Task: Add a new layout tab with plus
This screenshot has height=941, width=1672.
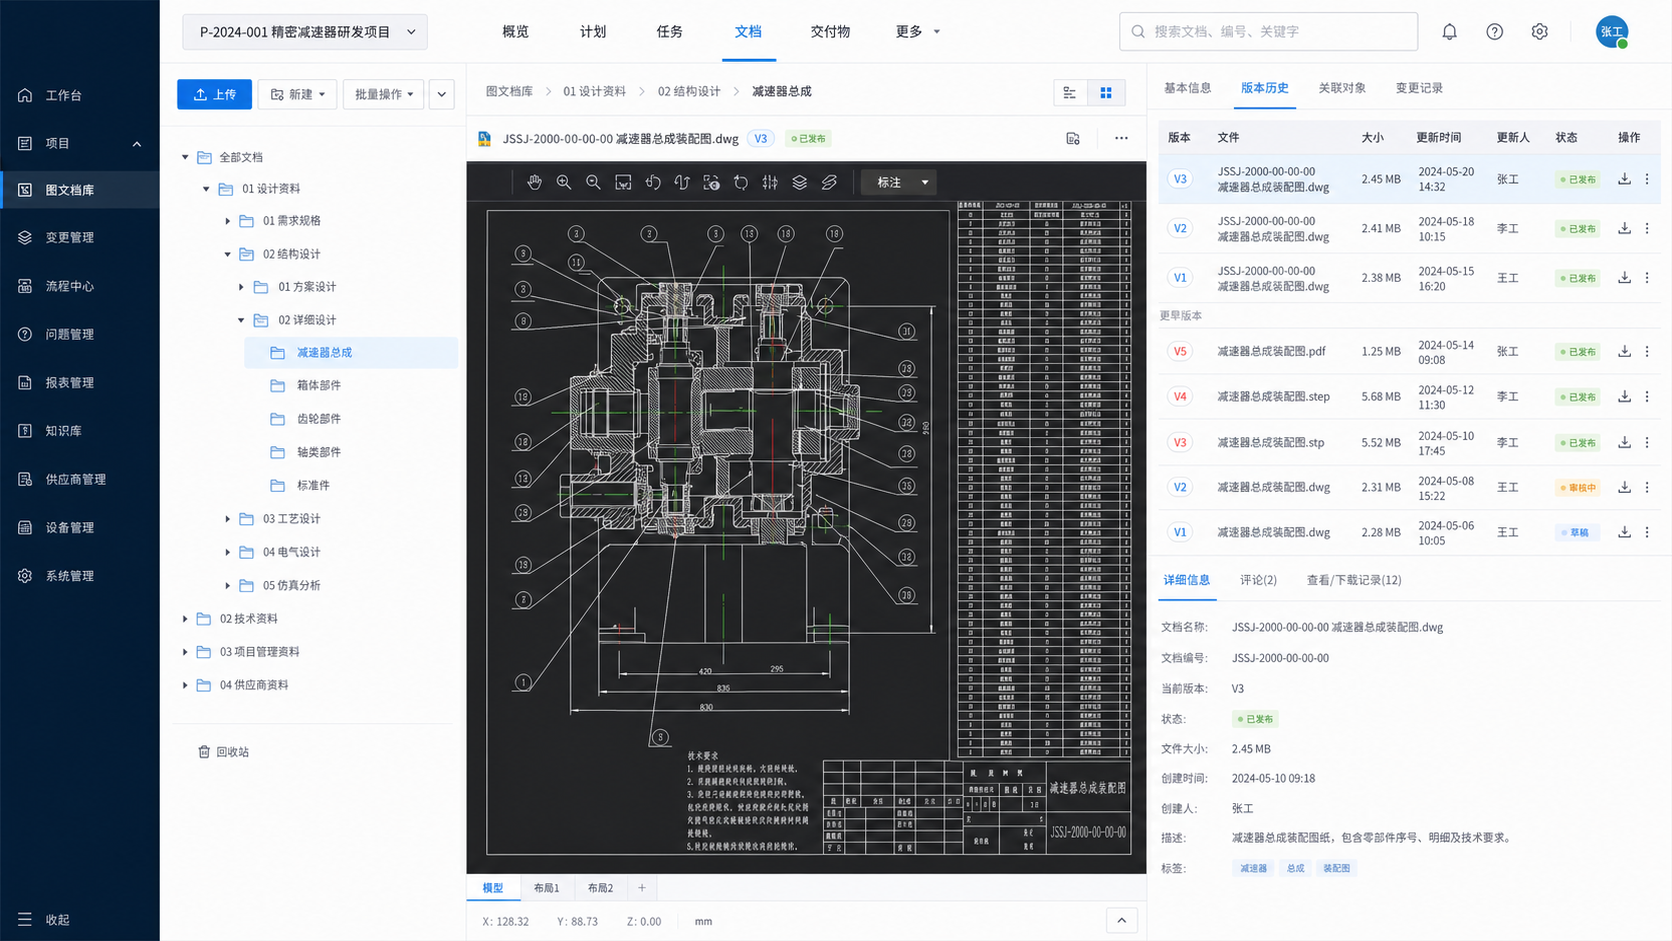Action: [642, 888]
